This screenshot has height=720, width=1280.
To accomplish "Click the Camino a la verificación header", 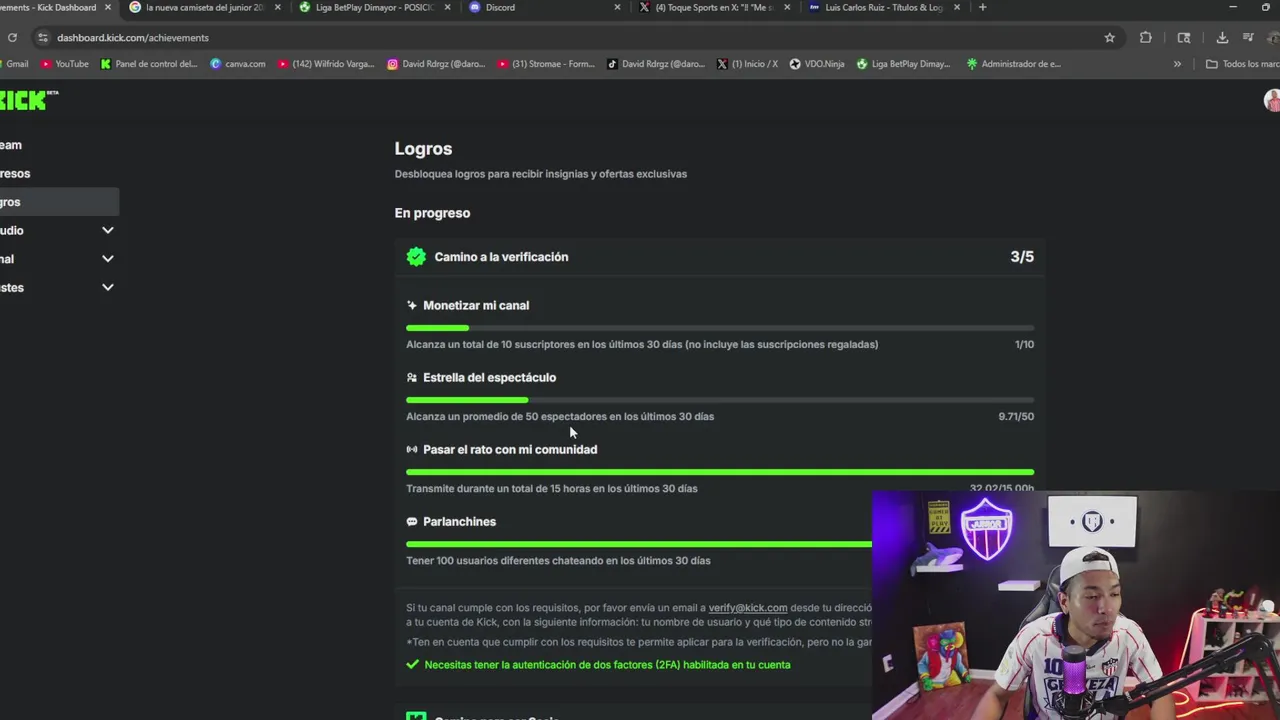I will coord(720,257).
